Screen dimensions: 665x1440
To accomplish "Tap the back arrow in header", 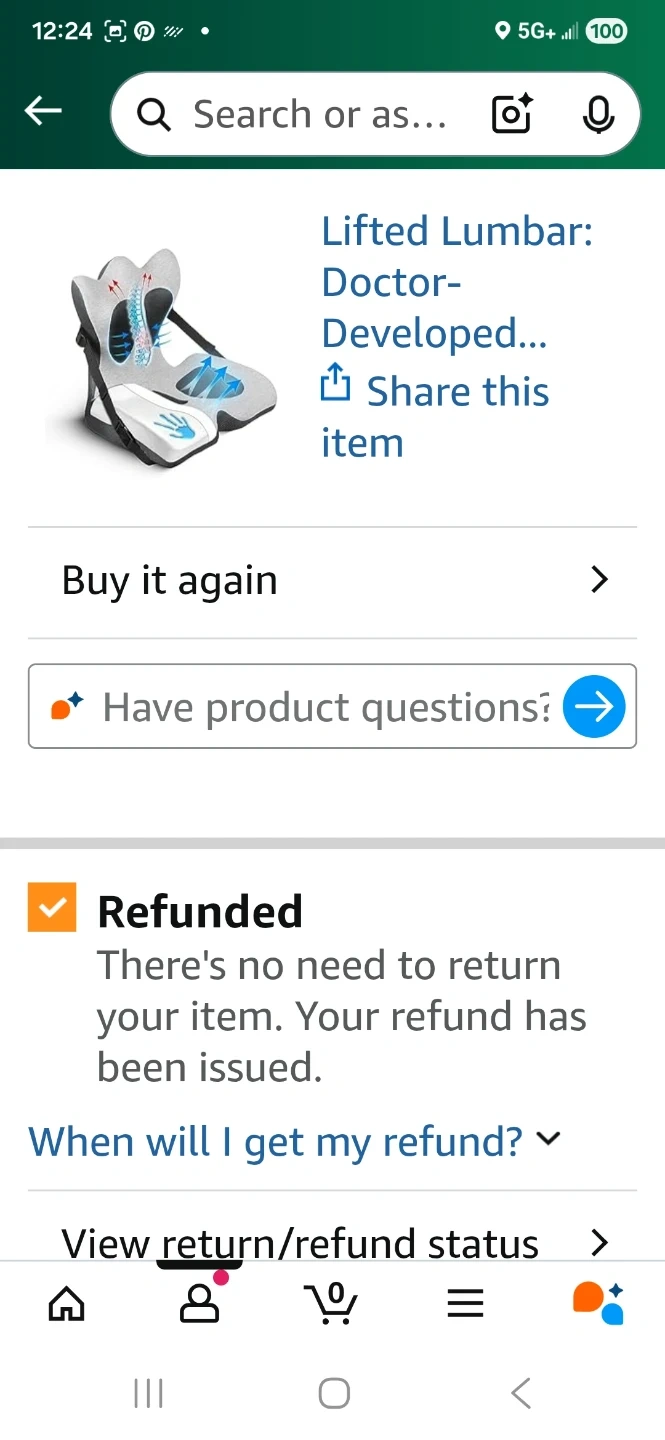I will tap(43, 113).
